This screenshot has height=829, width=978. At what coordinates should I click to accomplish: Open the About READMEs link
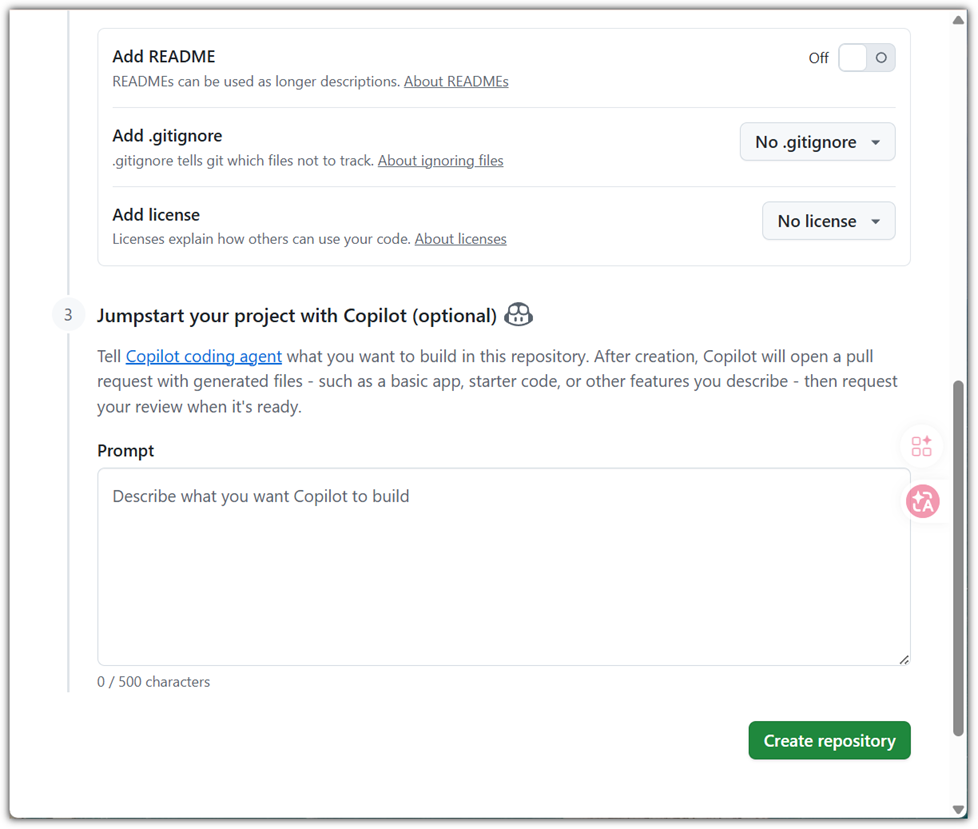tap(456, 82)
